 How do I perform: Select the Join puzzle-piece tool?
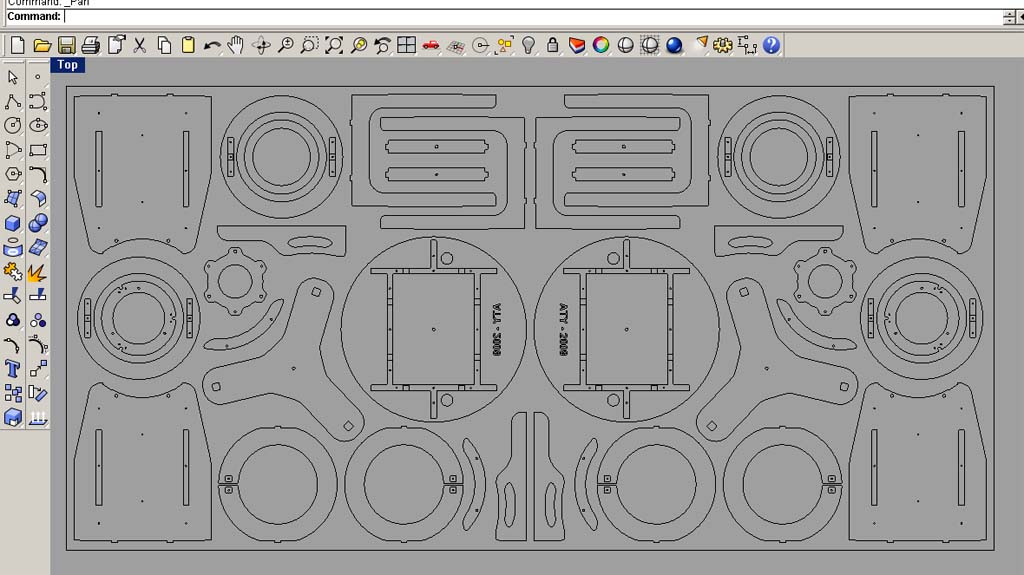click(x=12, y=272)
